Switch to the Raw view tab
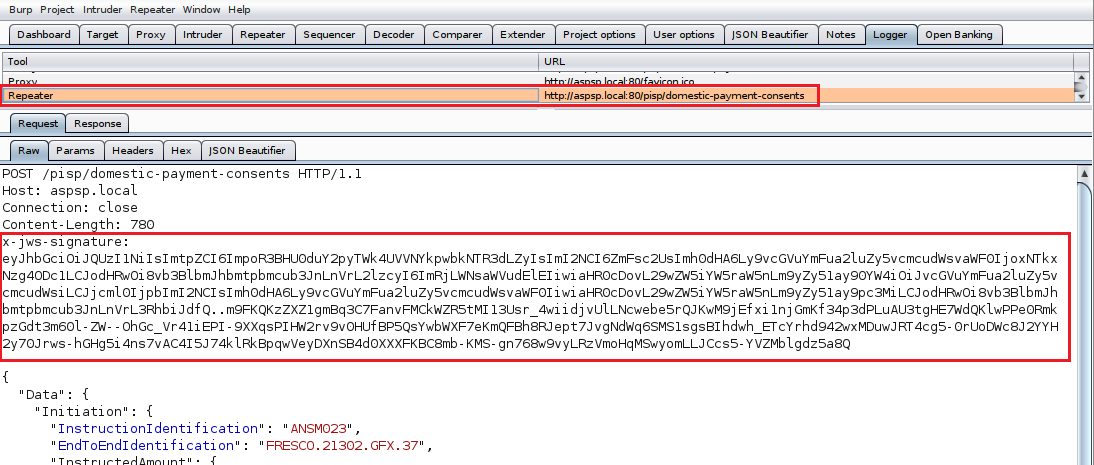This screenshot has width=1094, height=465. tap(29, 150)
